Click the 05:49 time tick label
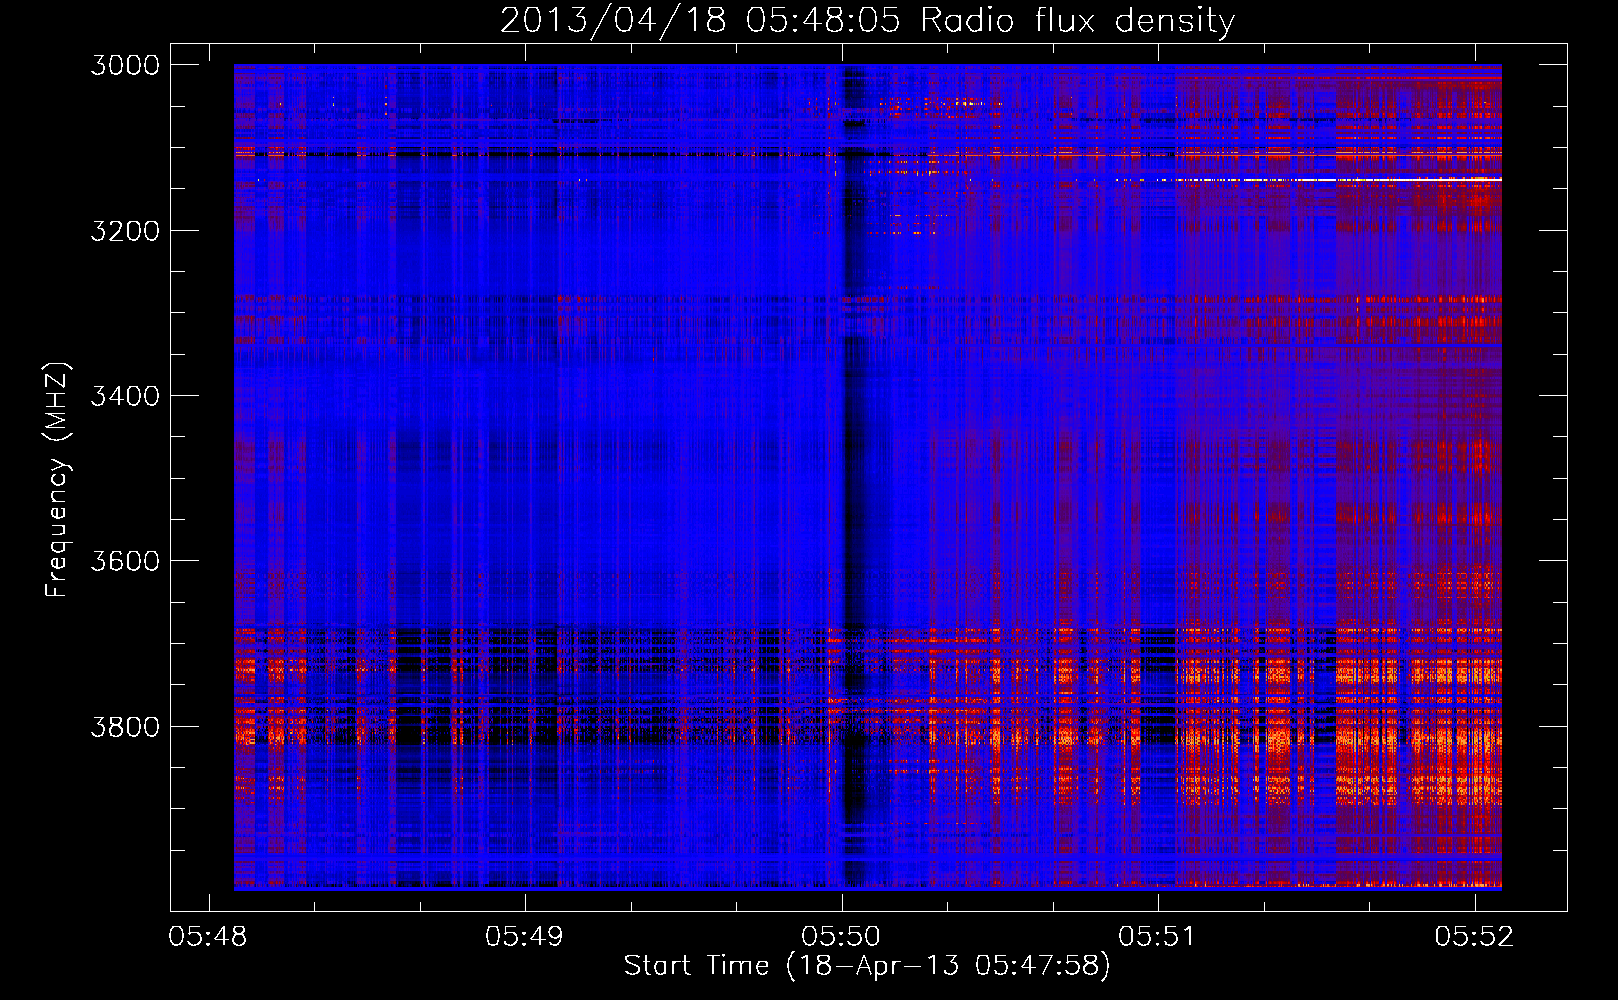1618x1000 pixels. (524, 936)
